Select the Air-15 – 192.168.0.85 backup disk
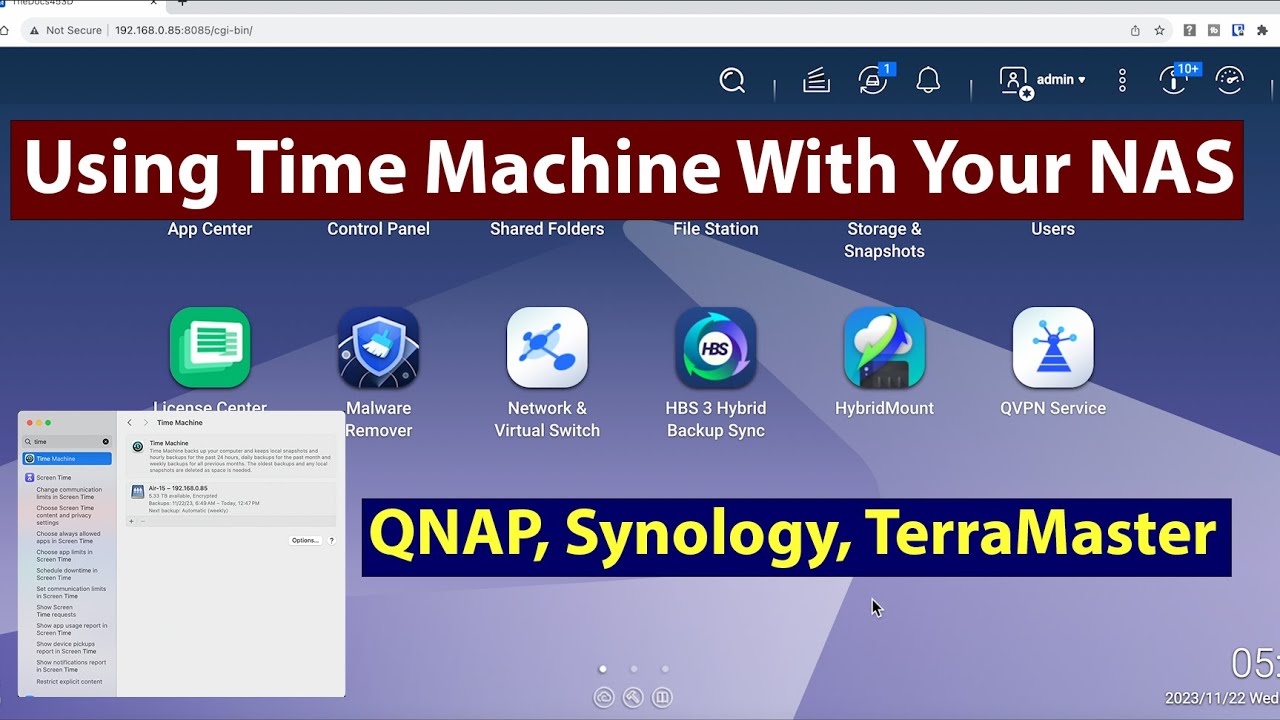1280x720 pixels. 231,499
